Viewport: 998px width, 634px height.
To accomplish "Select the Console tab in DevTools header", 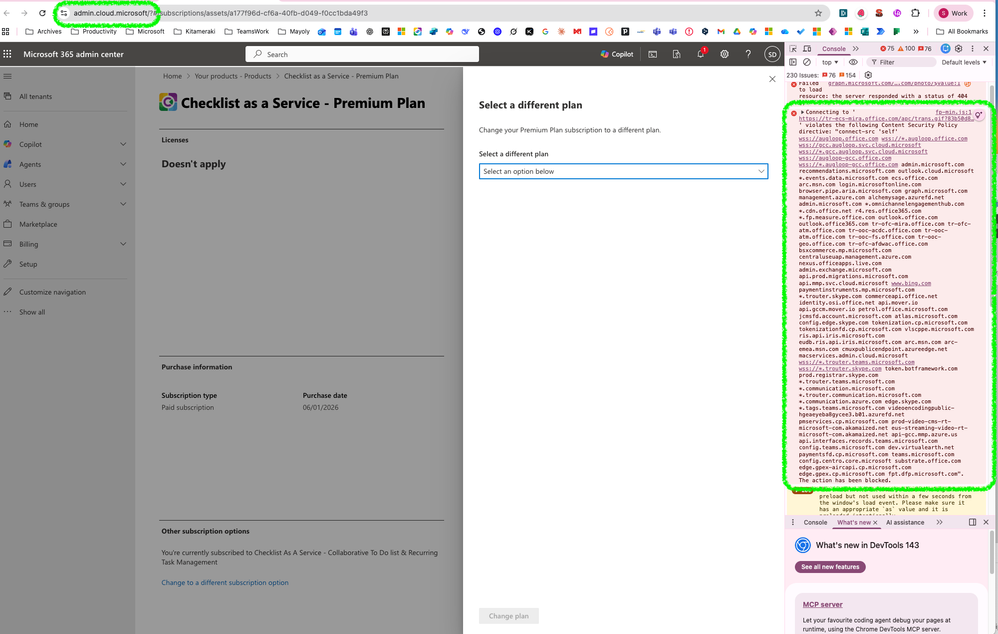I will (x=833, y=48).
